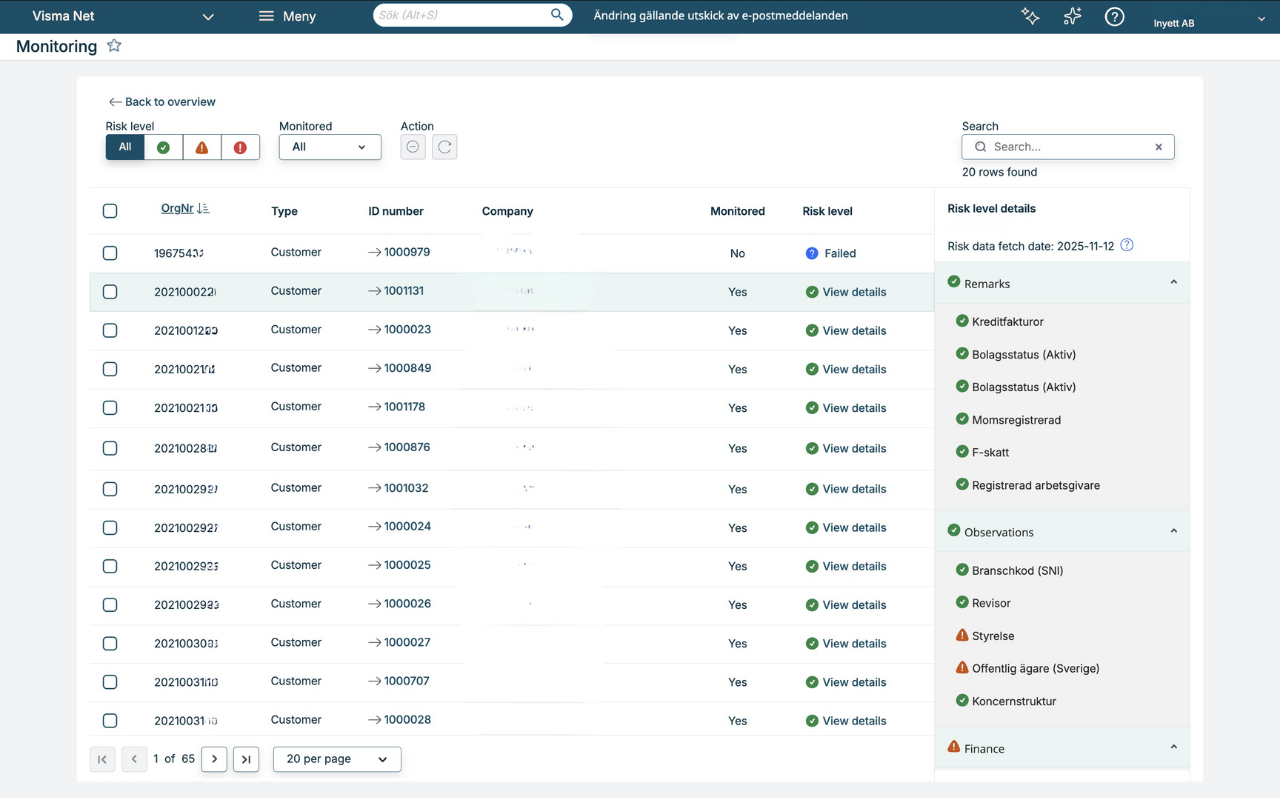Check the row for ID 1000979

click(x=110, y=253)
